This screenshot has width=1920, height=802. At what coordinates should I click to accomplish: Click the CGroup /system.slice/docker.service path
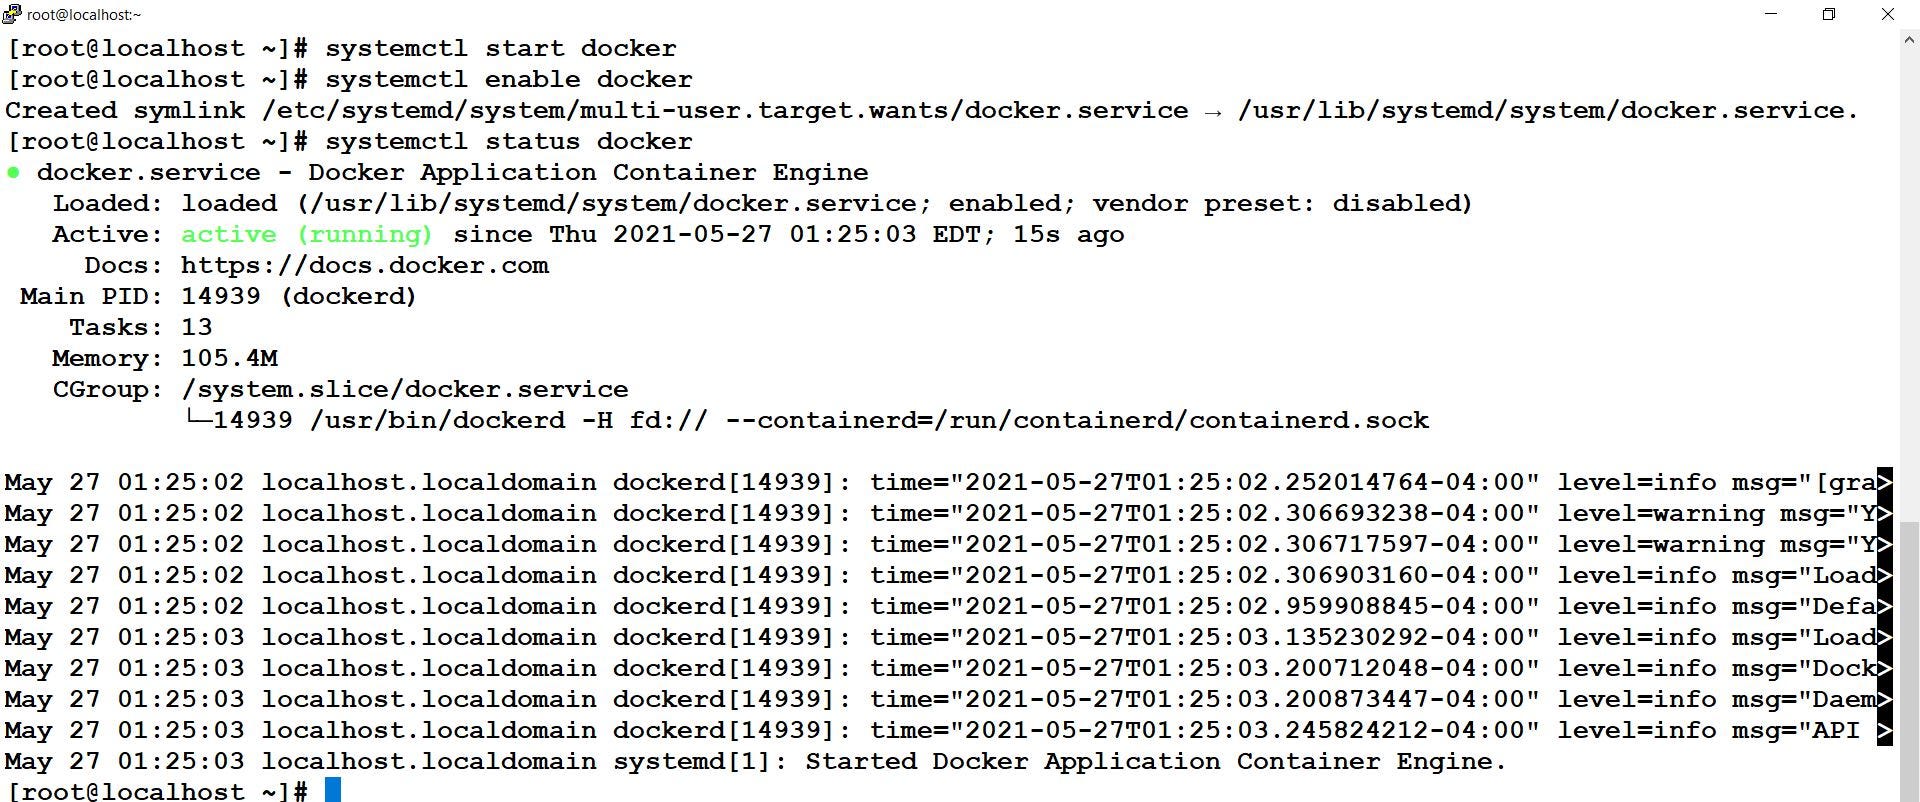tap(405, 390)
